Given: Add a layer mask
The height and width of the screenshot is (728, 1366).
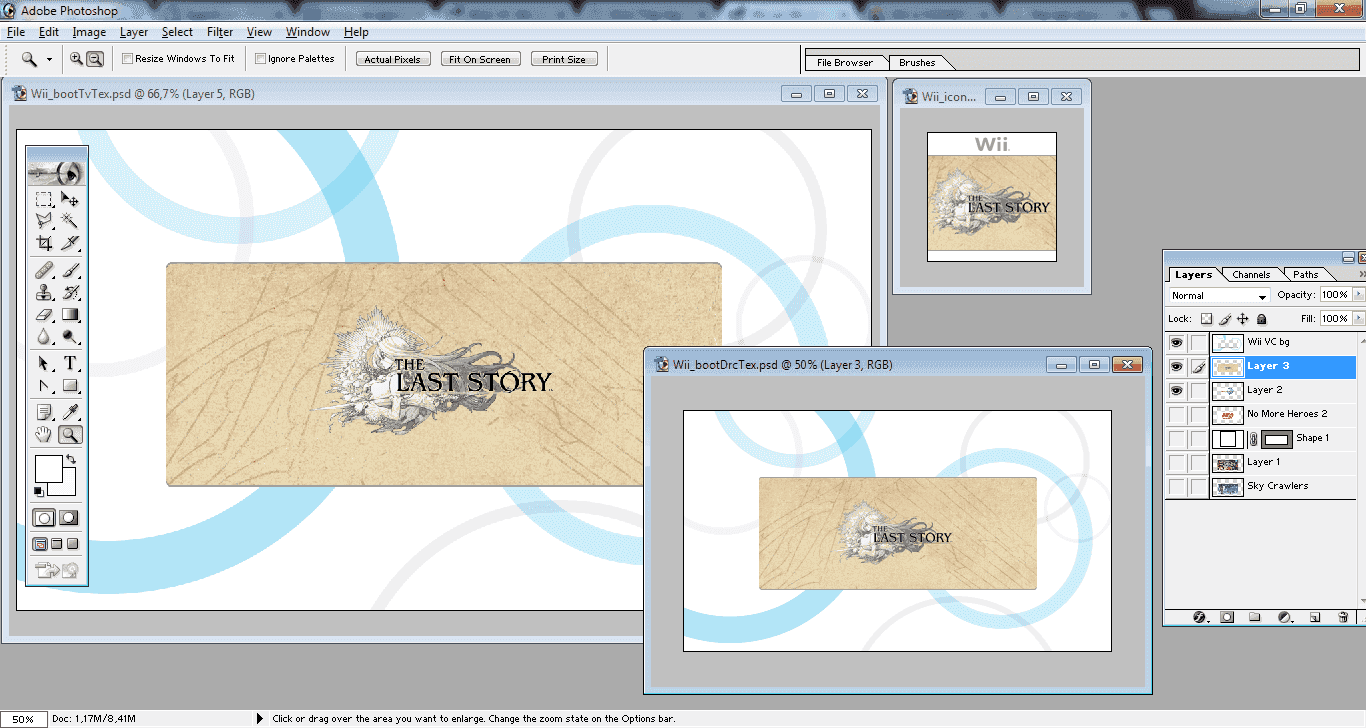Looking at the screenshot, I should (1227, 618).
